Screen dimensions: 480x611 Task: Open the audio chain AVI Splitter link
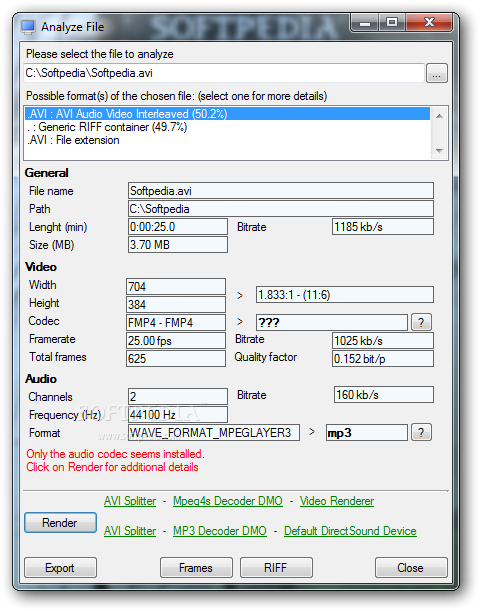[130, 531]
